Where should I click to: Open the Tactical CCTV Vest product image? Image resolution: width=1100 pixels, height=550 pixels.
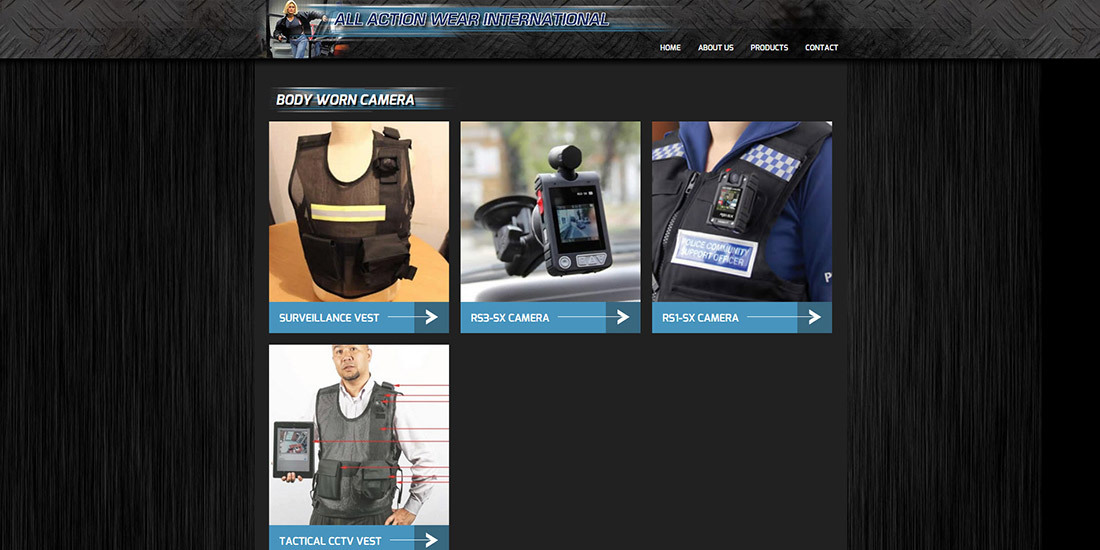(359, 435)
